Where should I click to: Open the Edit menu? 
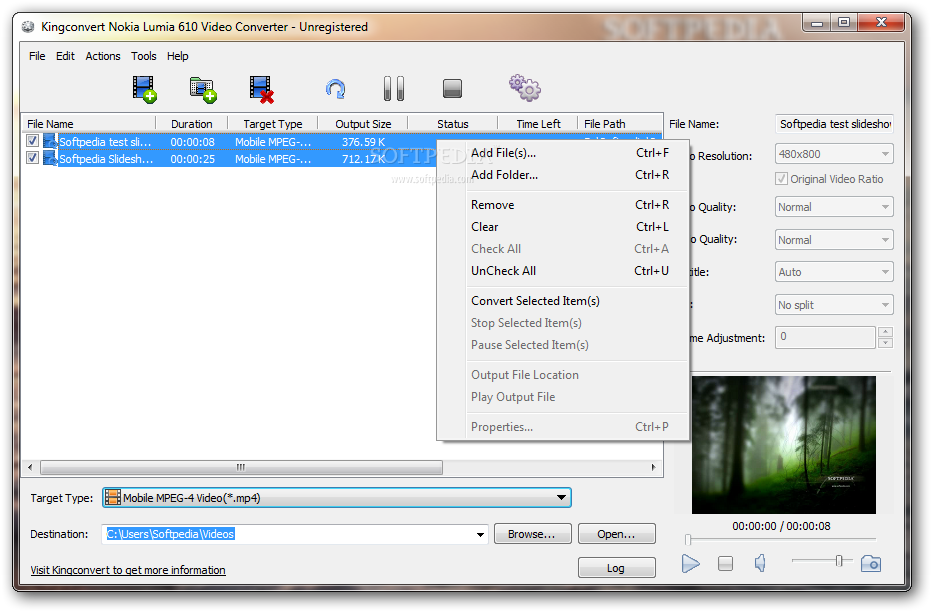[x=65, y=56]
